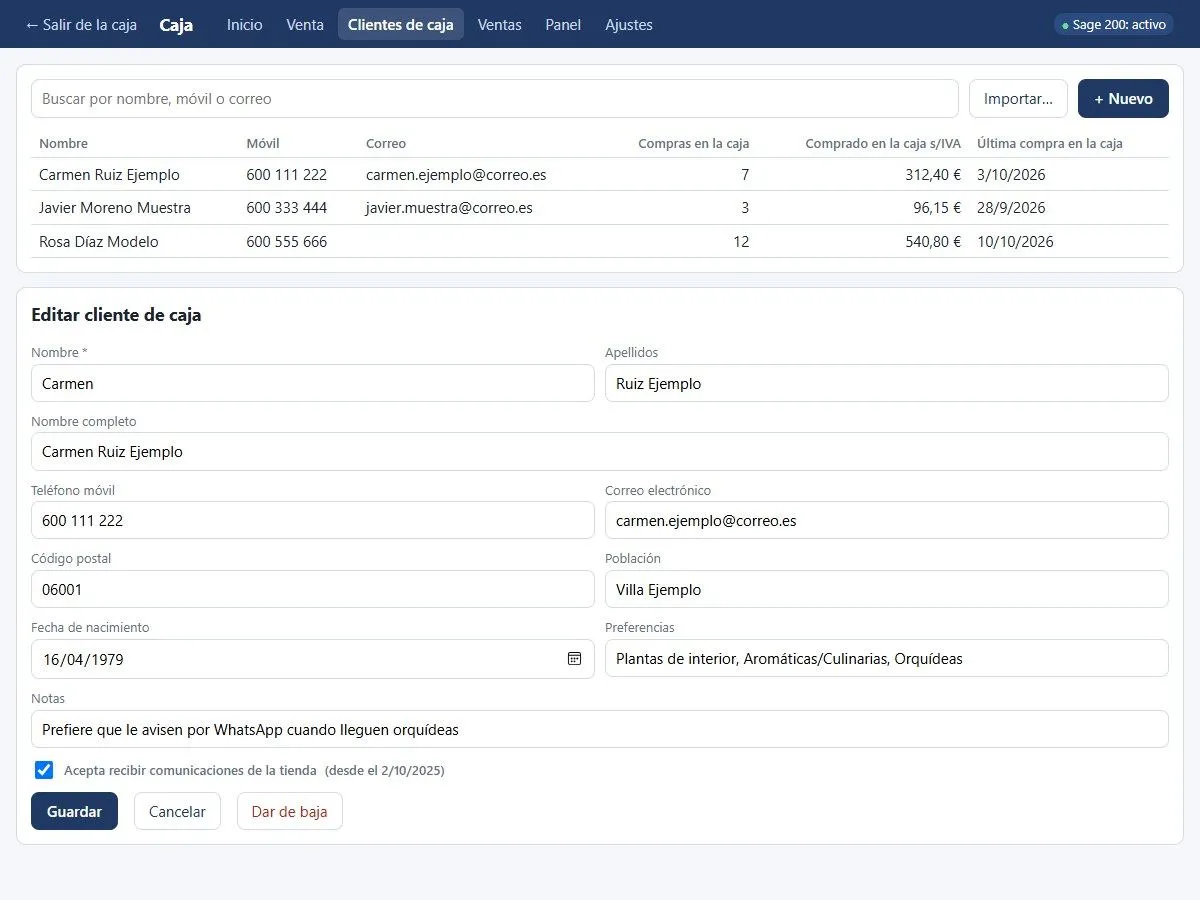Edit the Preferencias field

point(887,658)
